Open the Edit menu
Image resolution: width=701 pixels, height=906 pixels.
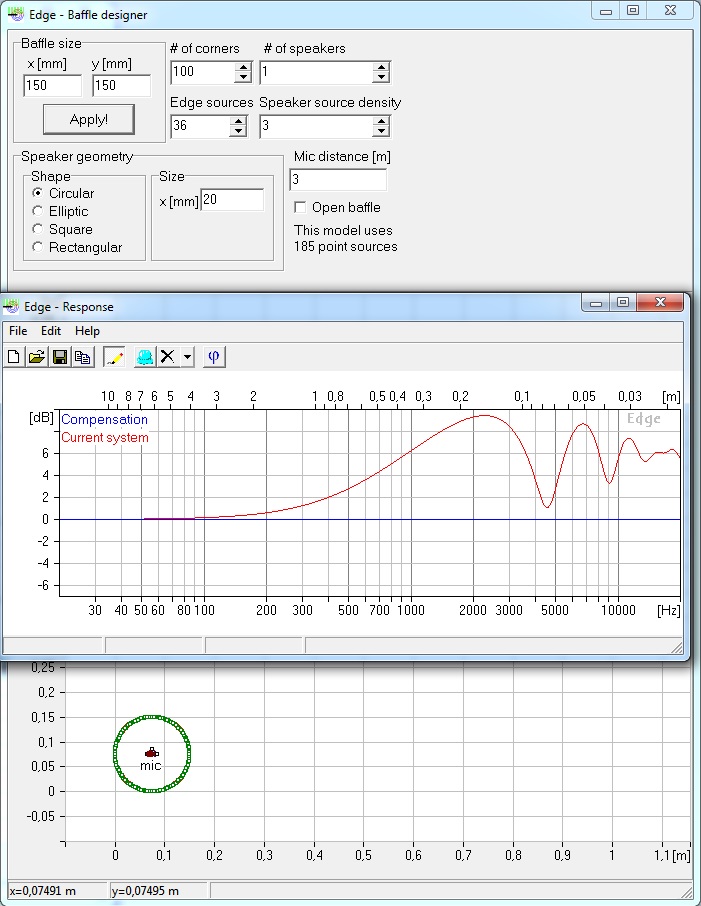pyautogui.click(x=51, y=331)
